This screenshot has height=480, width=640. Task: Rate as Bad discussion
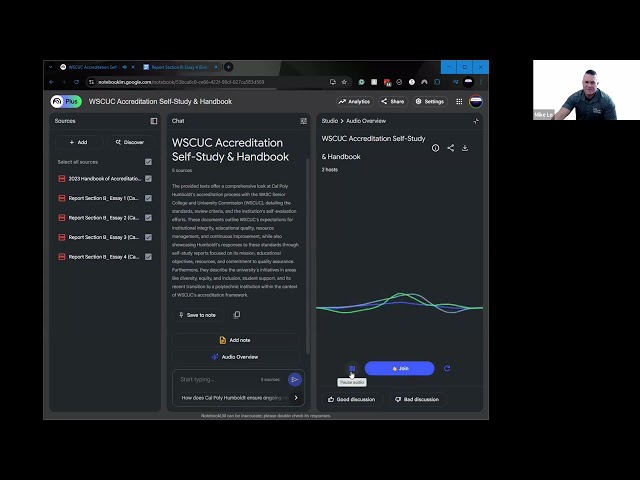(417, 400)
